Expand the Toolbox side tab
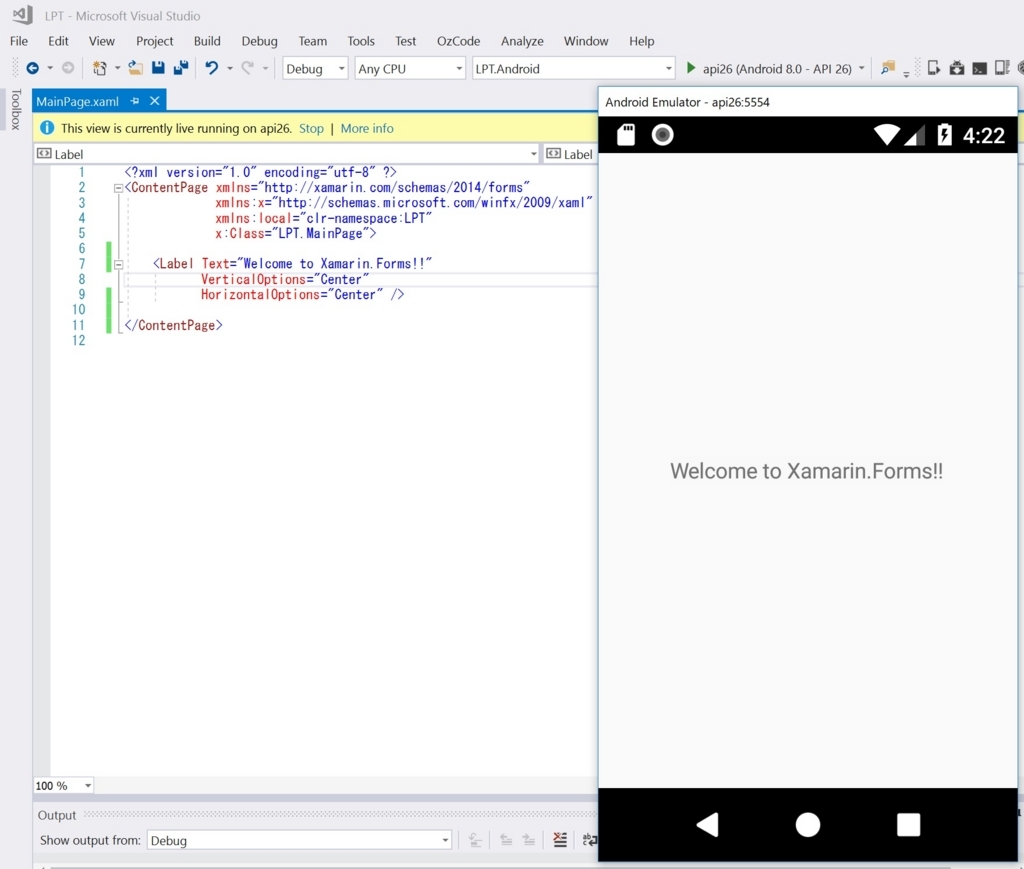 point(16,109)
